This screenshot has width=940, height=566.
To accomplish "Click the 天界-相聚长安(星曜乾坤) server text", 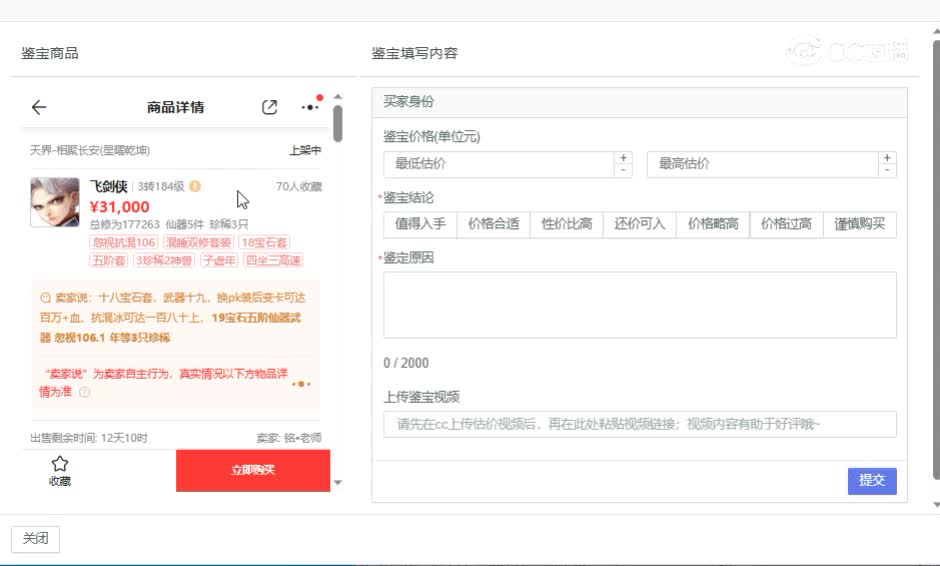I will pos(90,150).
